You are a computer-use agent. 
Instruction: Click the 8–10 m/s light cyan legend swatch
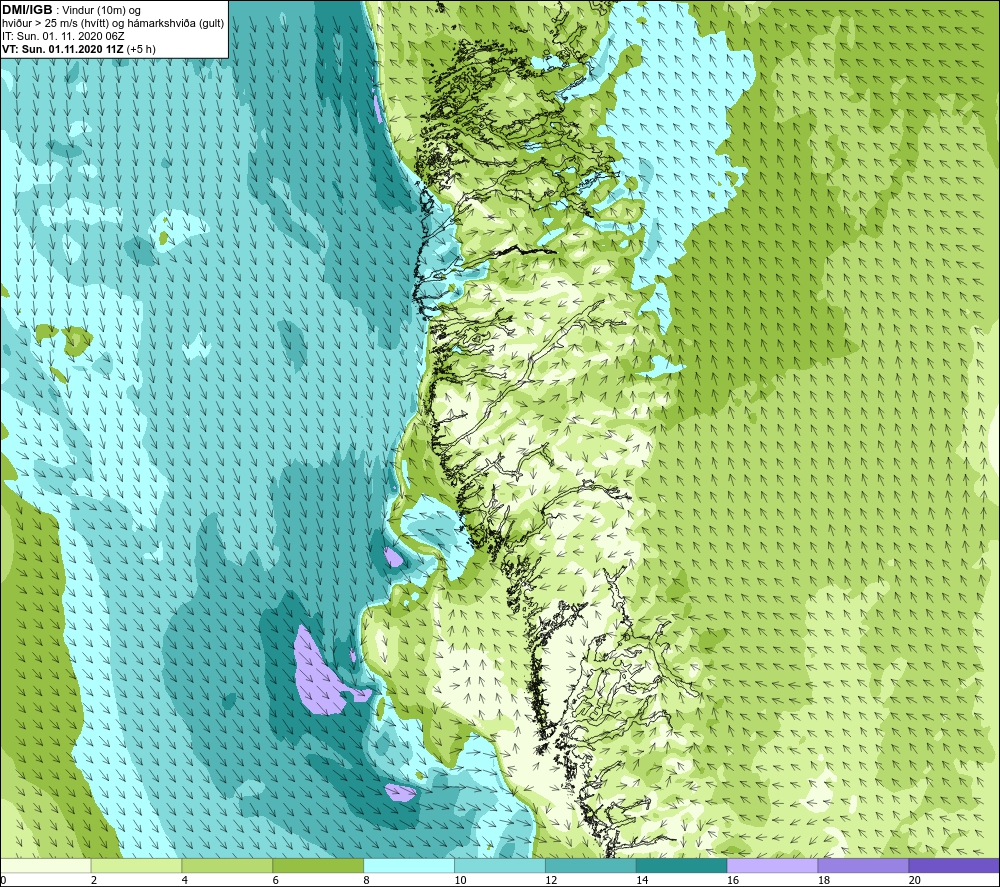tap(409, 865)
